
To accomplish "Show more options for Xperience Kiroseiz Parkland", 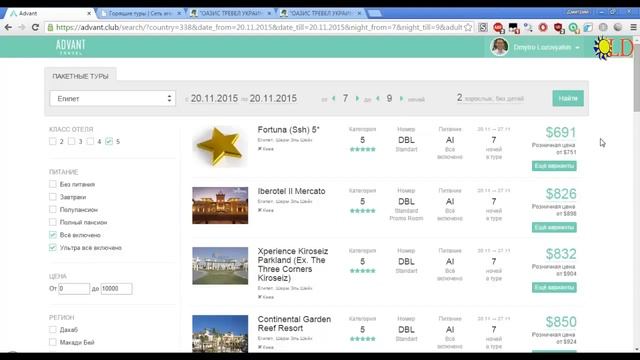I will 554,287.
